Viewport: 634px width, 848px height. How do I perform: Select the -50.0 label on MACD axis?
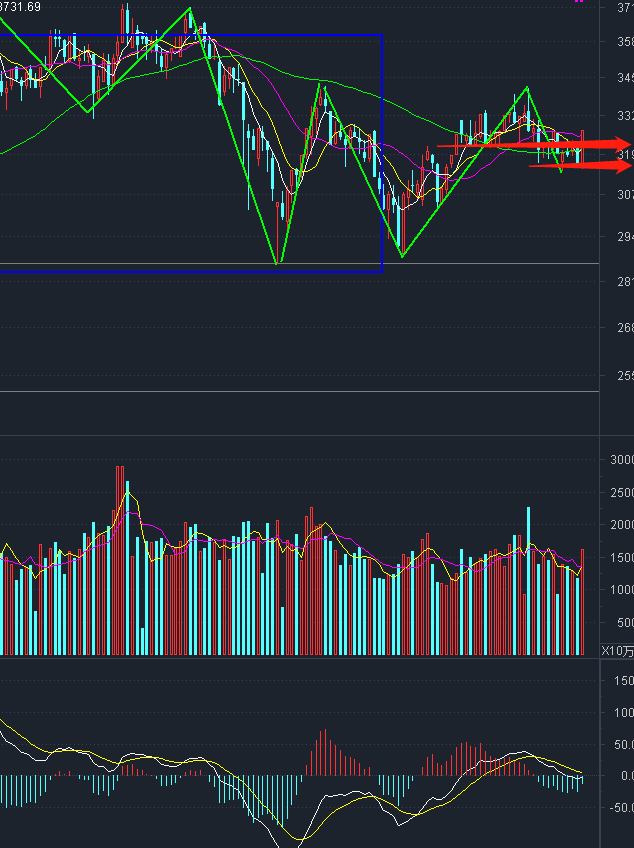coord(620,807)
